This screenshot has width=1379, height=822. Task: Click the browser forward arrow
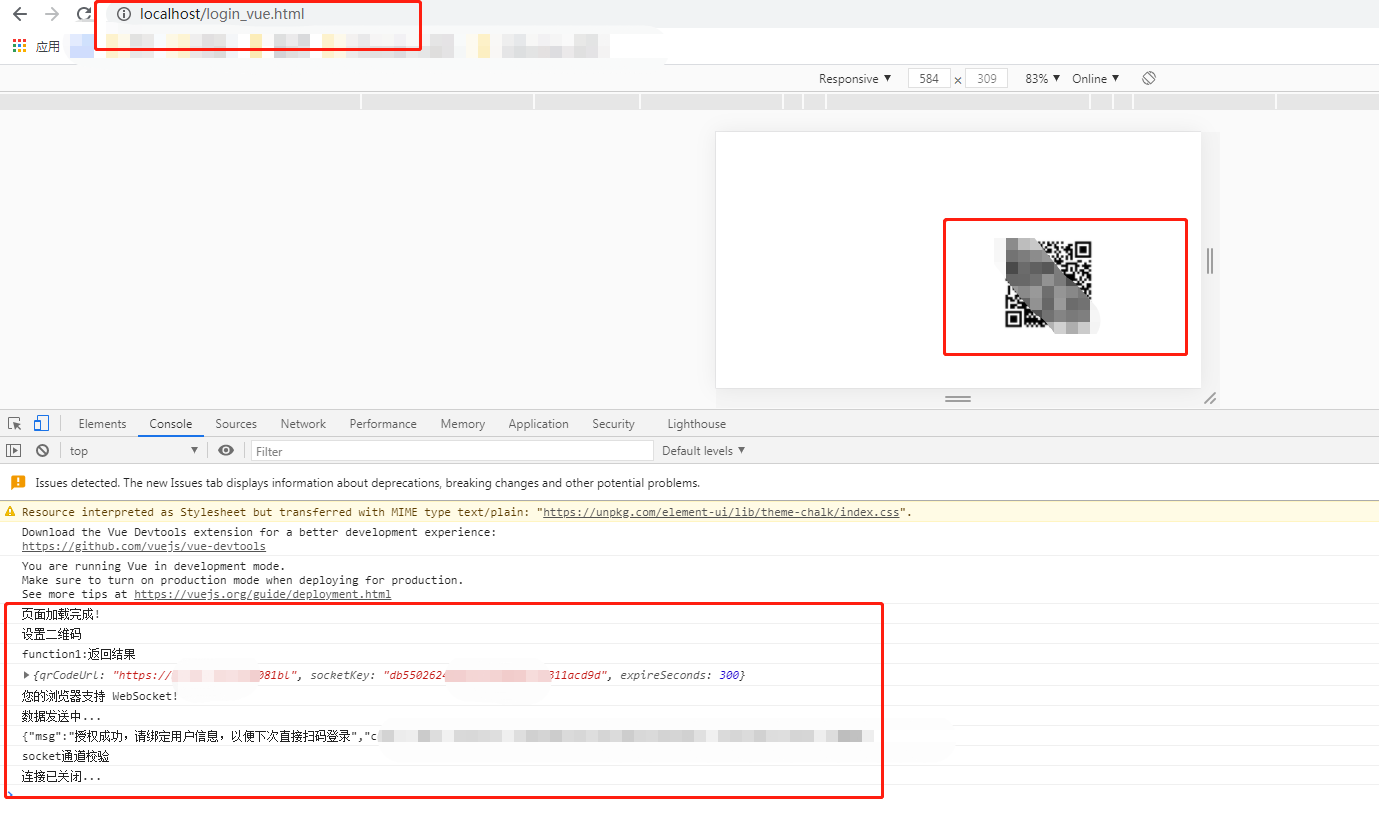pos(52,14)
